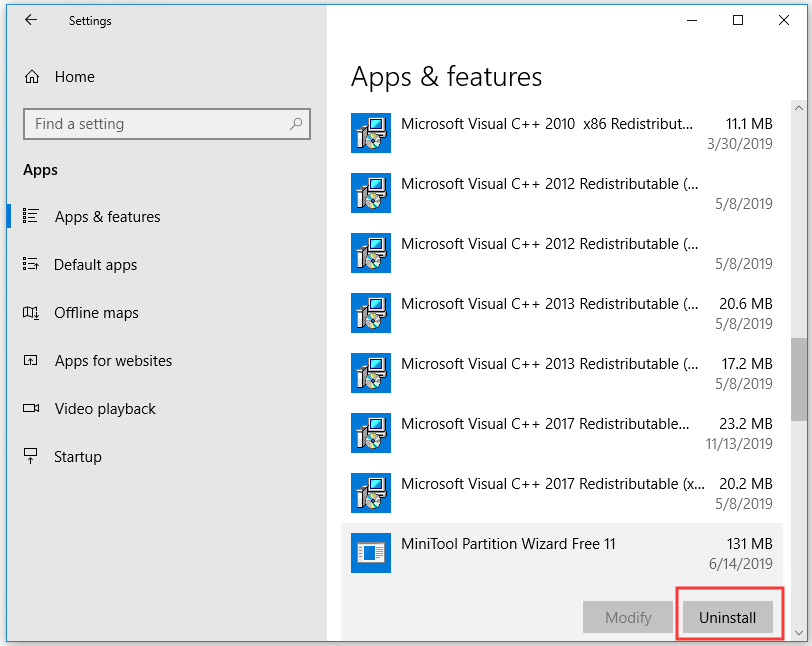Click the installer icon beside the 23.2 MB entry
The width and height of the screenshot is (812, 646).
click(371, 433)
